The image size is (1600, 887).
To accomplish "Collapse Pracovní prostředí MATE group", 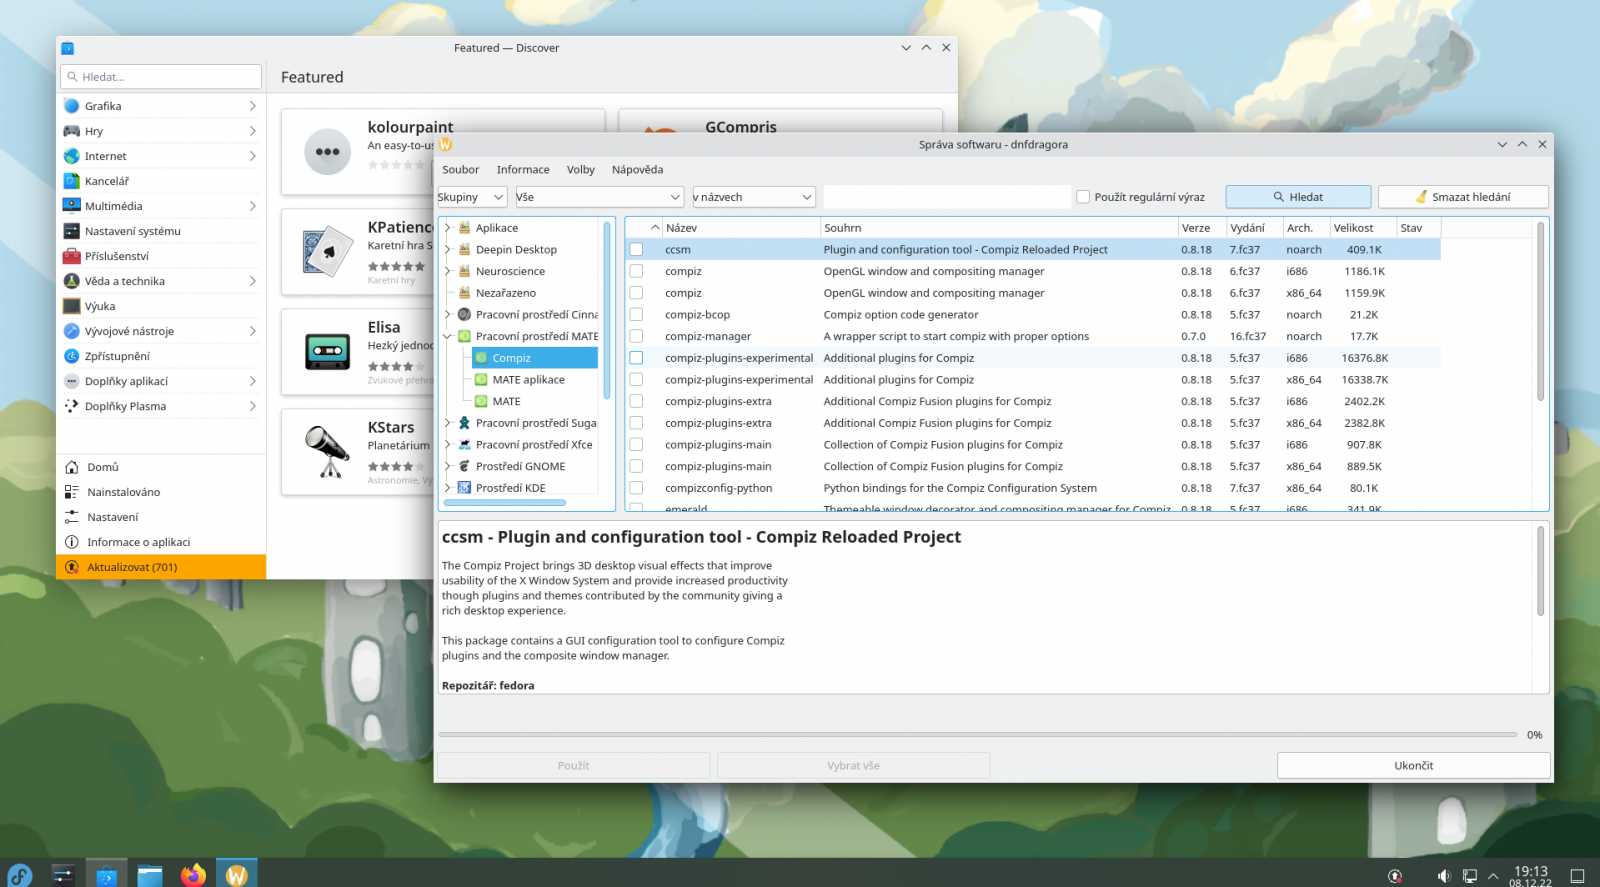I will [x=448, y=336].
